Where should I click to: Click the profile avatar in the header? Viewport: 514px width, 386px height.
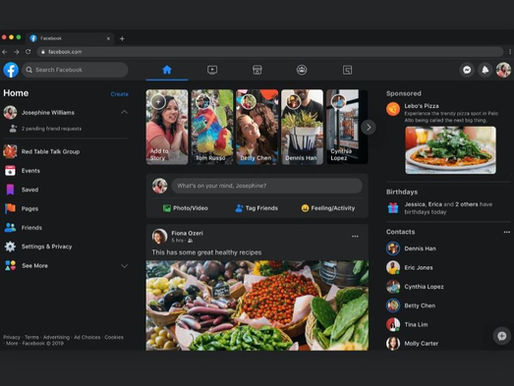pyautogui.click(x=503, y=70)
